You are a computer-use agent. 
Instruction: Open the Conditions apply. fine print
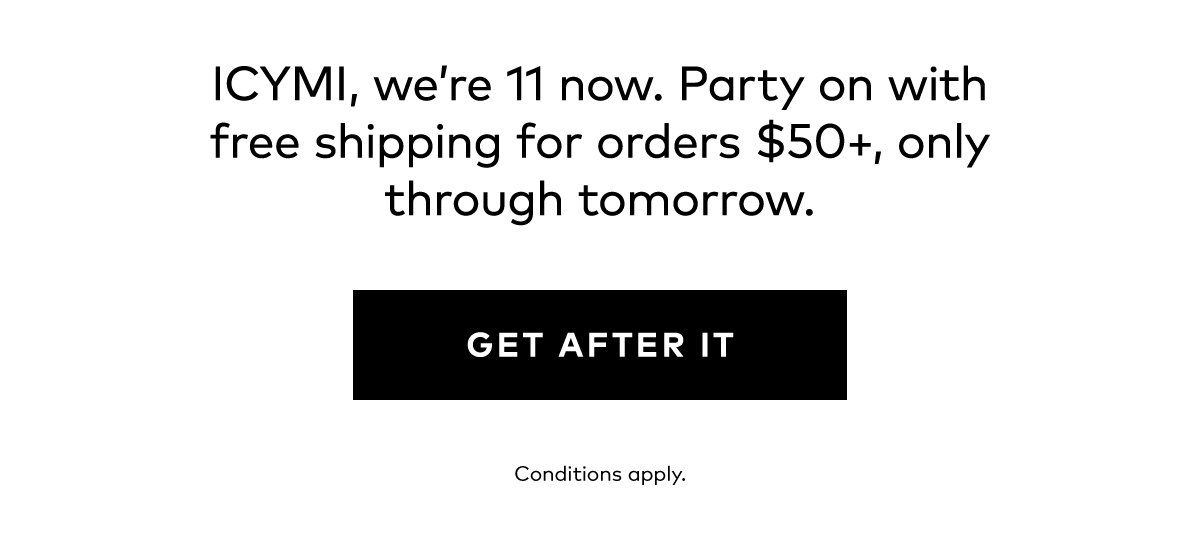point(600,474)
